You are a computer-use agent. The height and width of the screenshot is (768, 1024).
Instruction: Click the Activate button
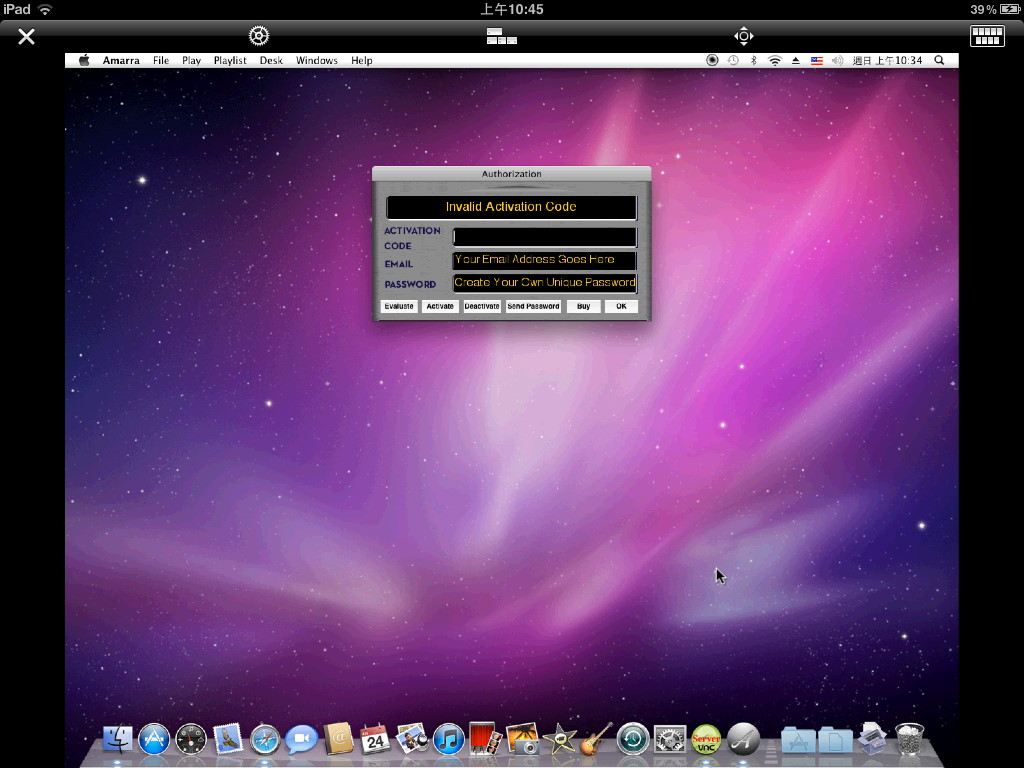pyautogui.click(x=440, y=306)
